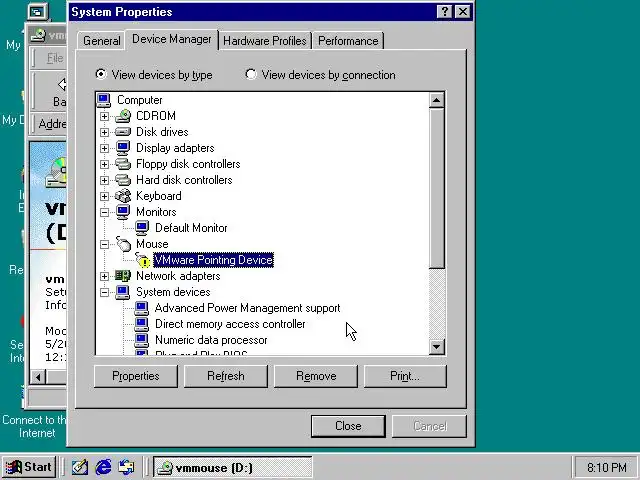Close System Properties via title bar X
The width and height of the screenshot is (640, 480).
click(462, 11)
